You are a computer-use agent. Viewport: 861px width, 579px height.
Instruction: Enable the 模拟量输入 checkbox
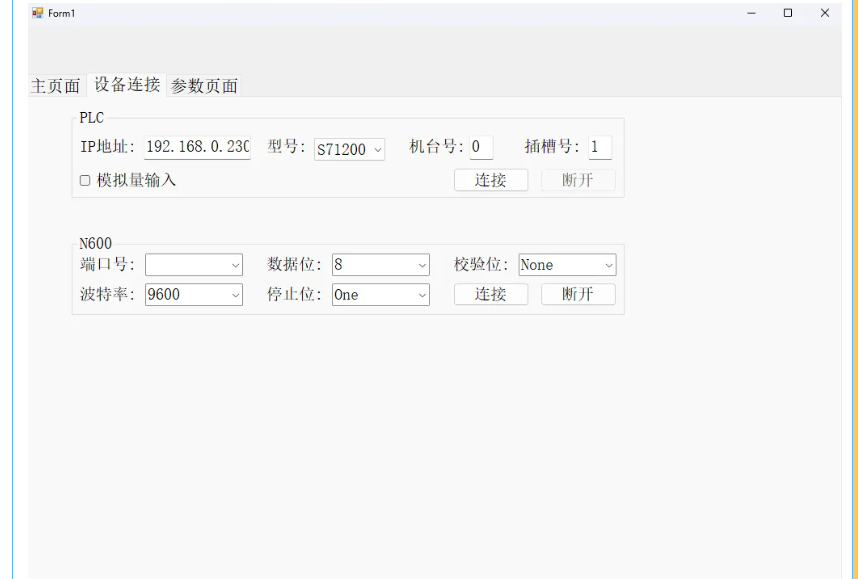[85, 181]
